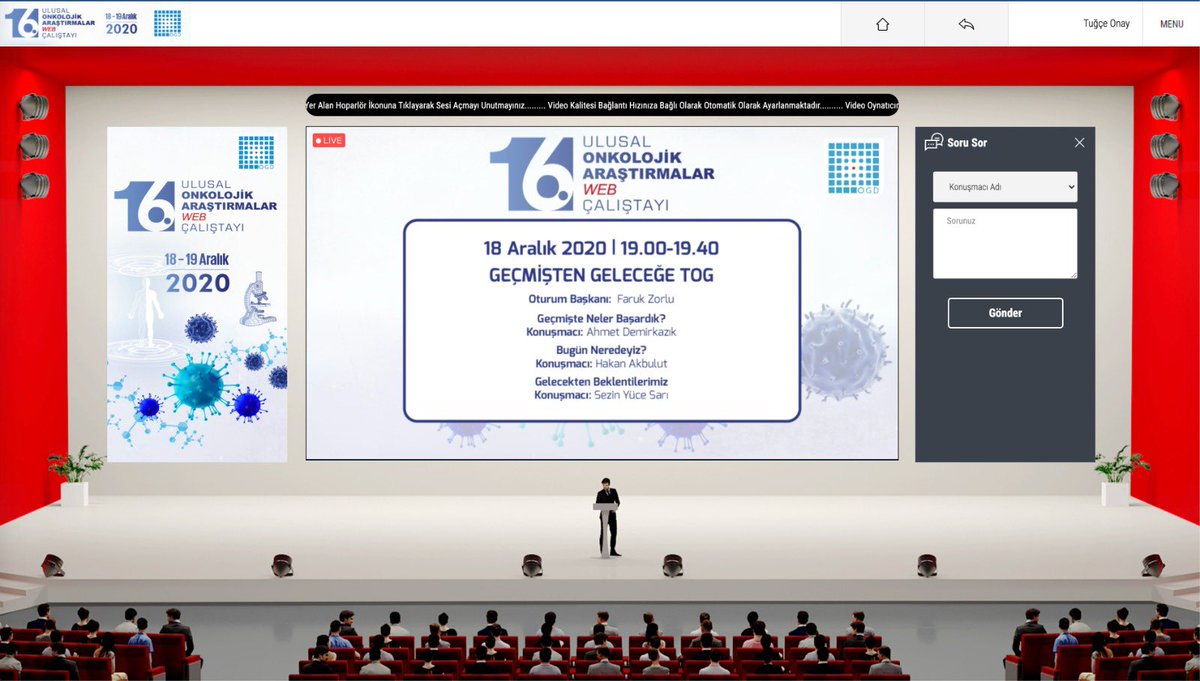
Task: Click the text "Oturum Başkanı: Faruk Zorlu"
Action: point(601,299)
